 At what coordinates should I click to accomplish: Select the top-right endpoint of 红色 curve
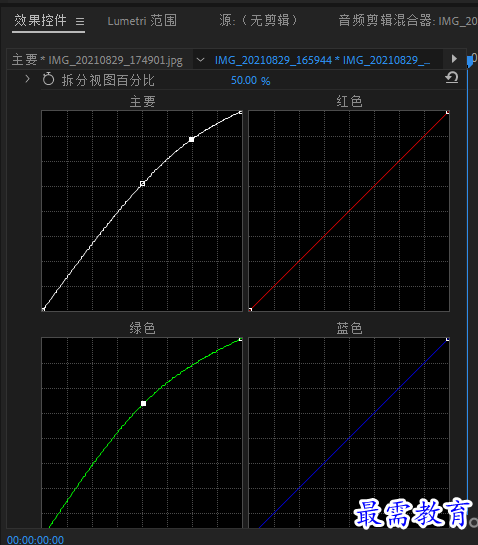[447, 112]
